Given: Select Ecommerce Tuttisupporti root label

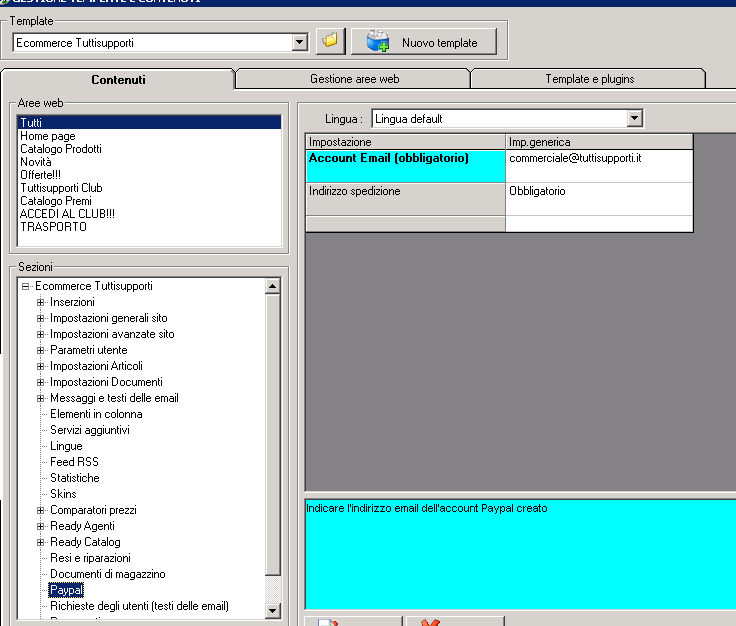Looking at the screenshot, I should click(94, 286).
